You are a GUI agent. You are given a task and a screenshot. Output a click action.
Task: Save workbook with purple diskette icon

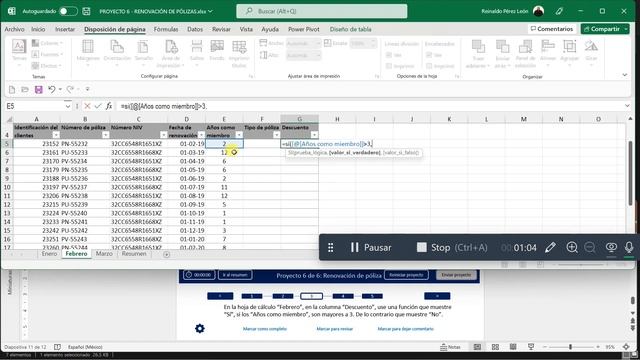pyautogui.click(x=38, y=89)
